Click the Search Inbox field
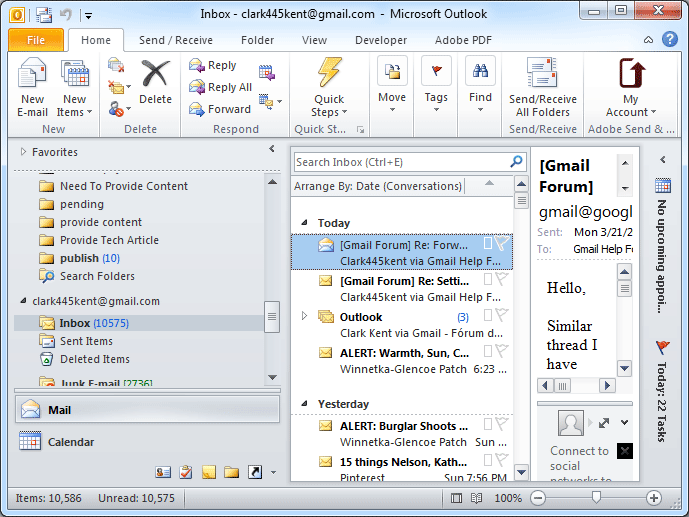 (402, 162)
